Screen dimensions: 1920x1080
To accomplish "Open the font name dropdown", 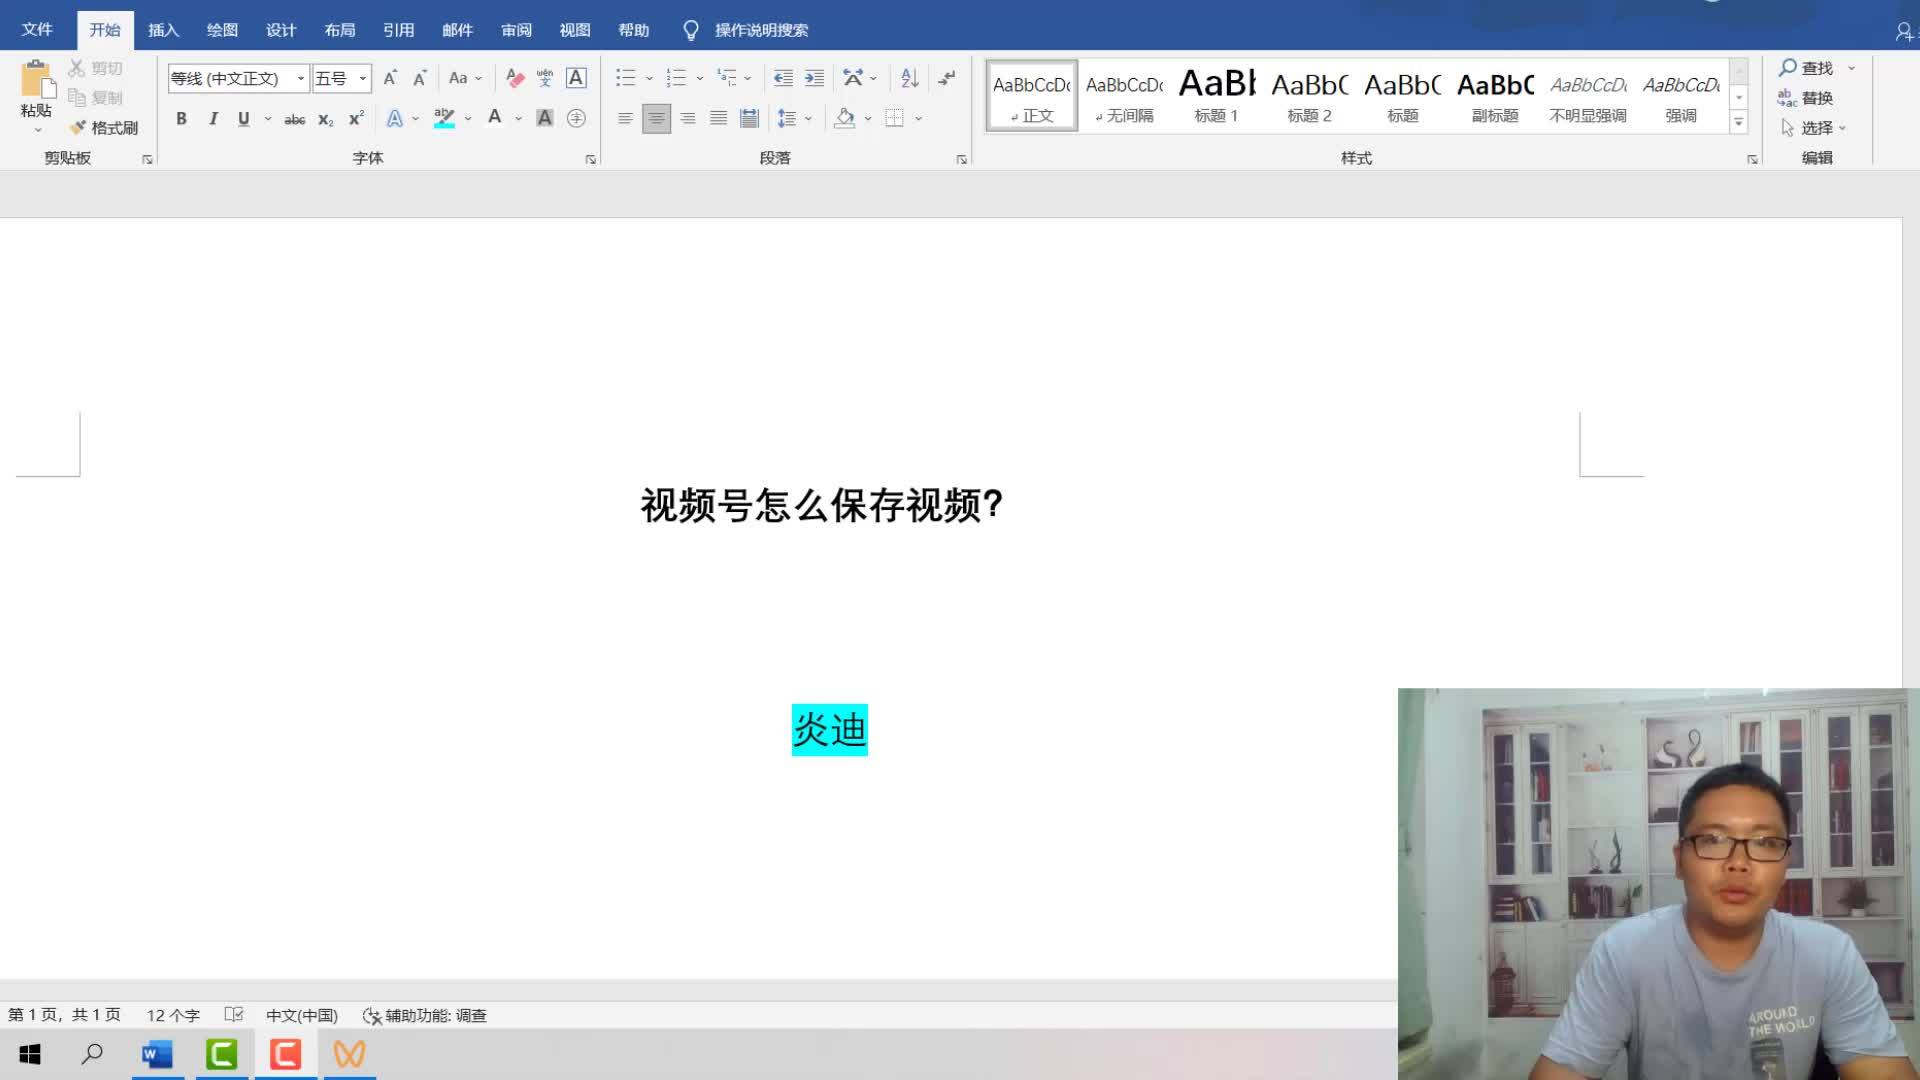I will pyautogui.click(x=301, y=77).
